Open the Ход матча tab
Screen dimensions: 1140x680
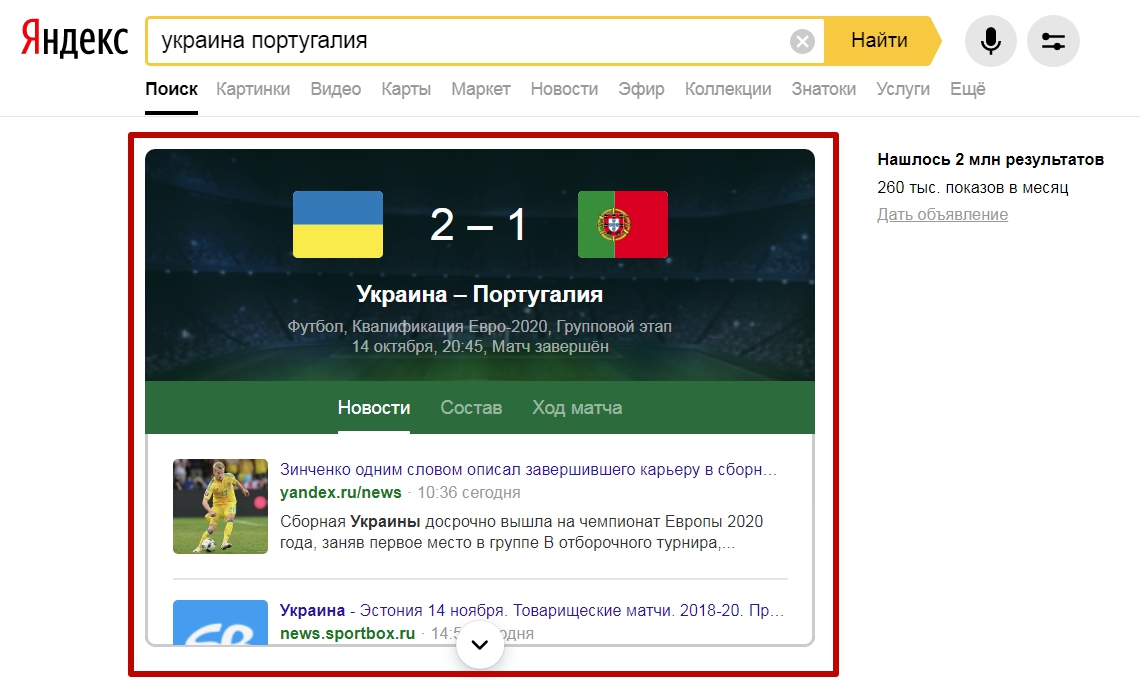(577, 407)
